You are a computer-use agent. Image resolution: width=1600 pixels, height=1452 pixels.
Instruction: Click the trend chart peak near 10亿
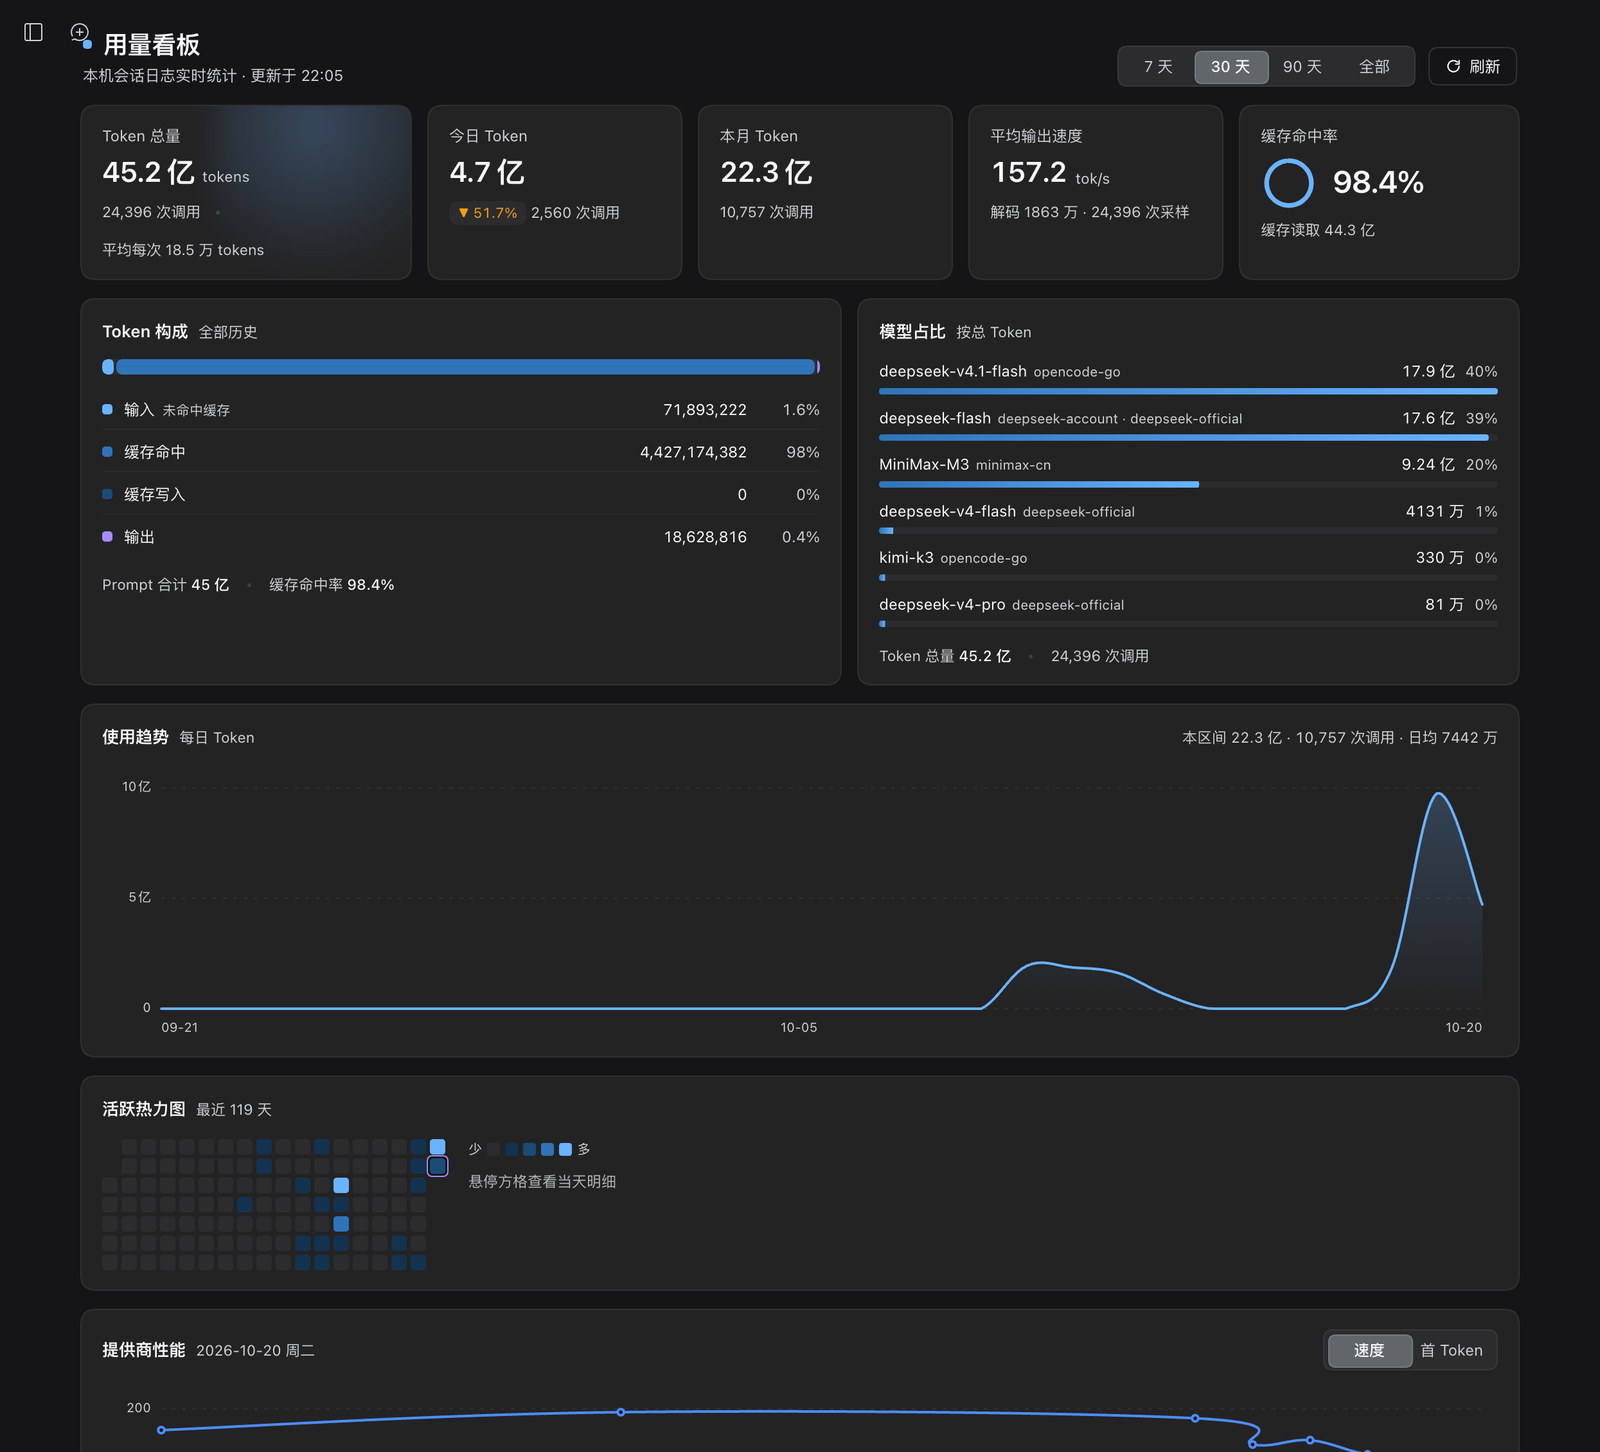1439,794
